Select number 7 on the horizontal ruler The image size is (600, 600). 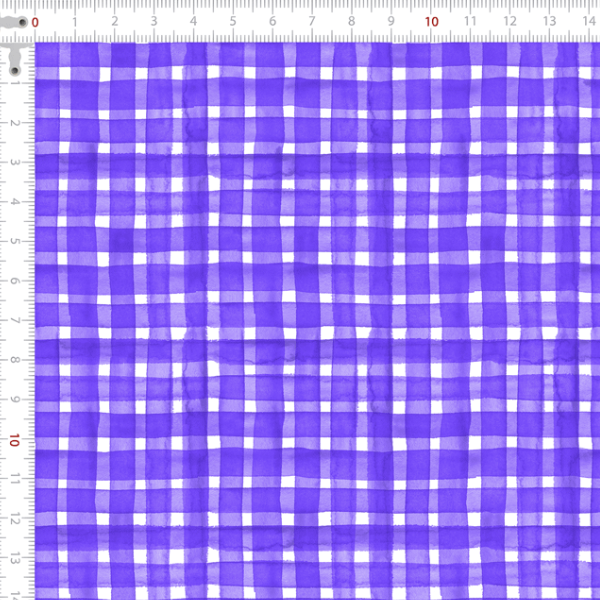(312, 21)
